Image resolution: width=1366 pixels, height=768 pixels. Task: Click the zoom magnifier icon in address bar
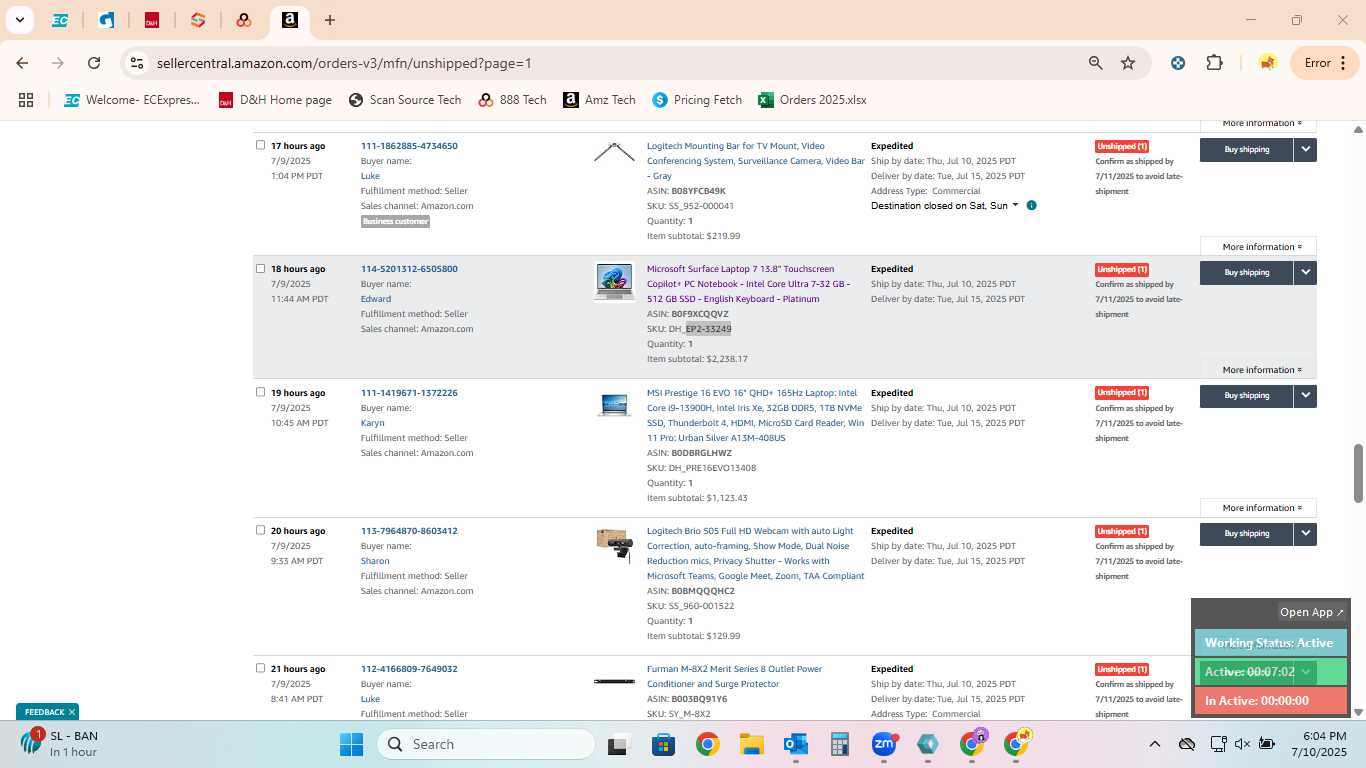(1096, 63)
